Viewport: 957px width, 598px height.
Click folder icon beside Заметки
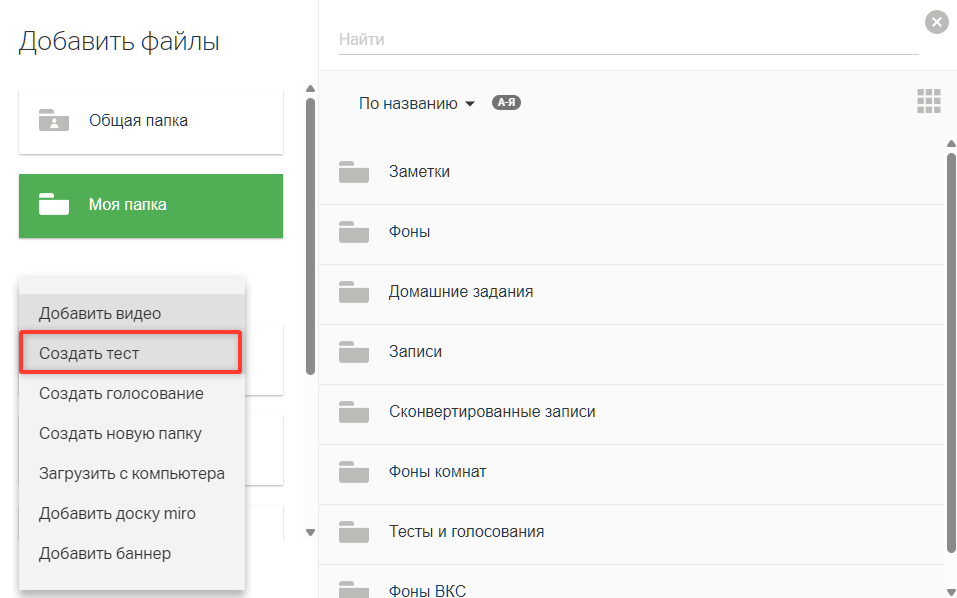point(354,172)
